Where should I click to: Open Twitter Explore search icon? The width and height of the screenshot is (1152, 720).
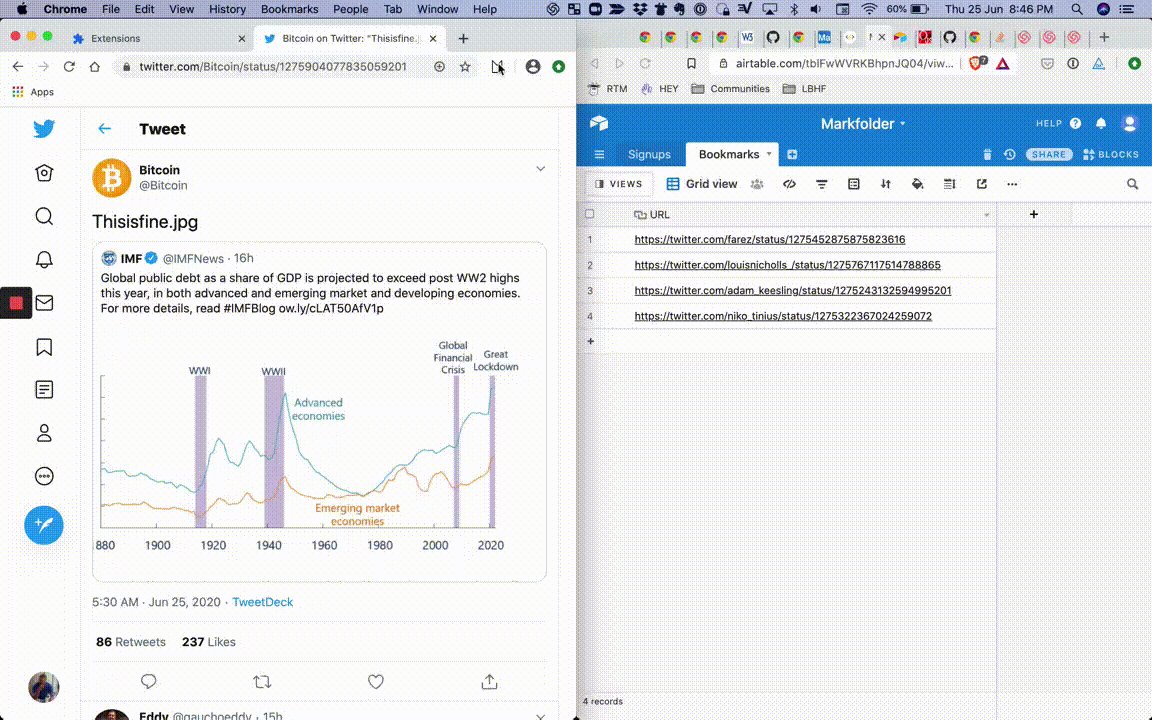point(44,216)
